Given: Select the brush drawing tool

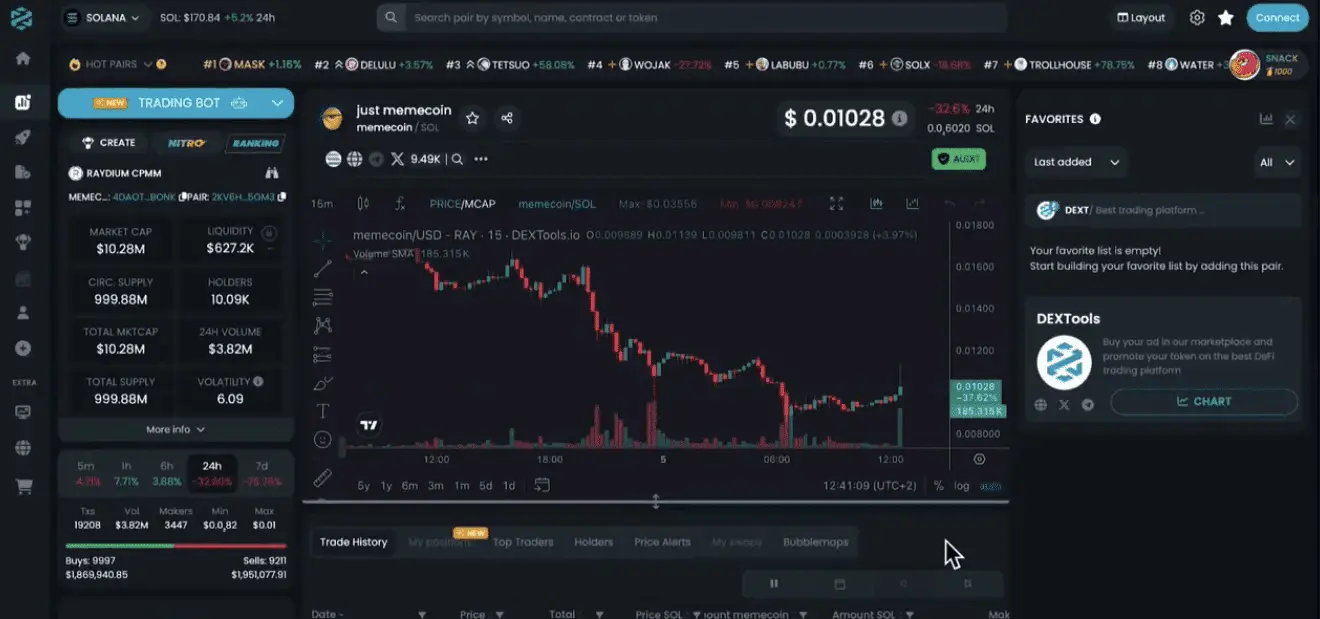Looking at the screenshot, I should (323, 383).
